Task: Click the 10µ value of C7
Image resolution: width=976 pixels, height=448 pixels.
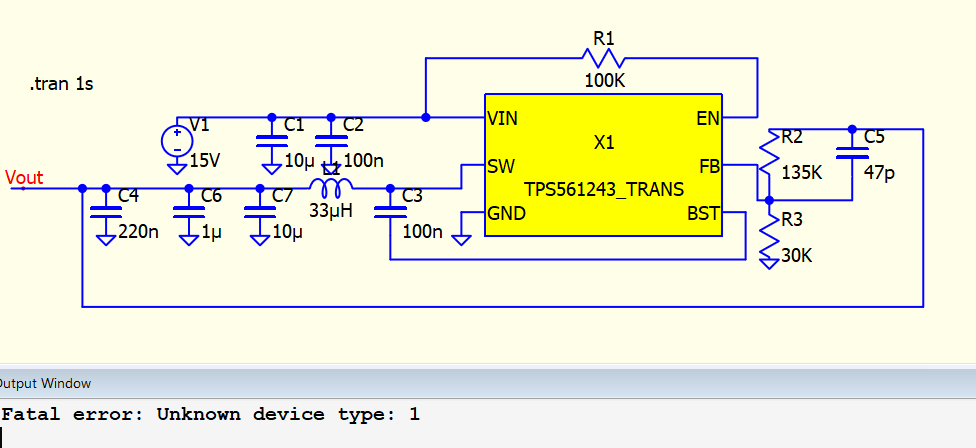Action: click(x=288, y=233)
